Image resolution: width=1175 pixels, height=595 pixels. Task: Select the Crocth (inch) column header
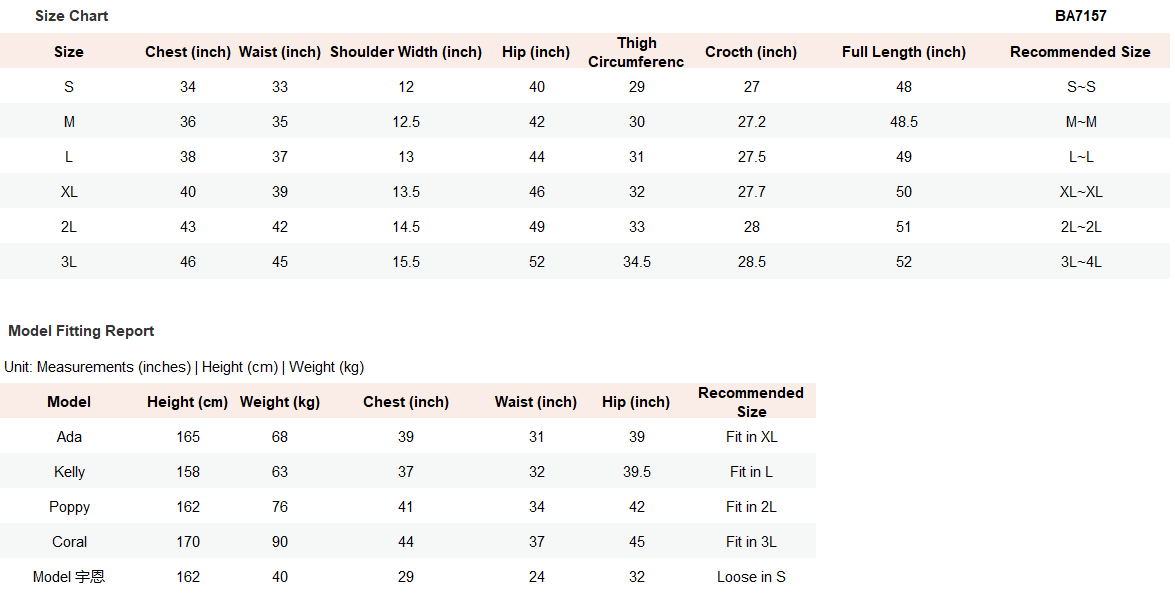click(751, 52)
